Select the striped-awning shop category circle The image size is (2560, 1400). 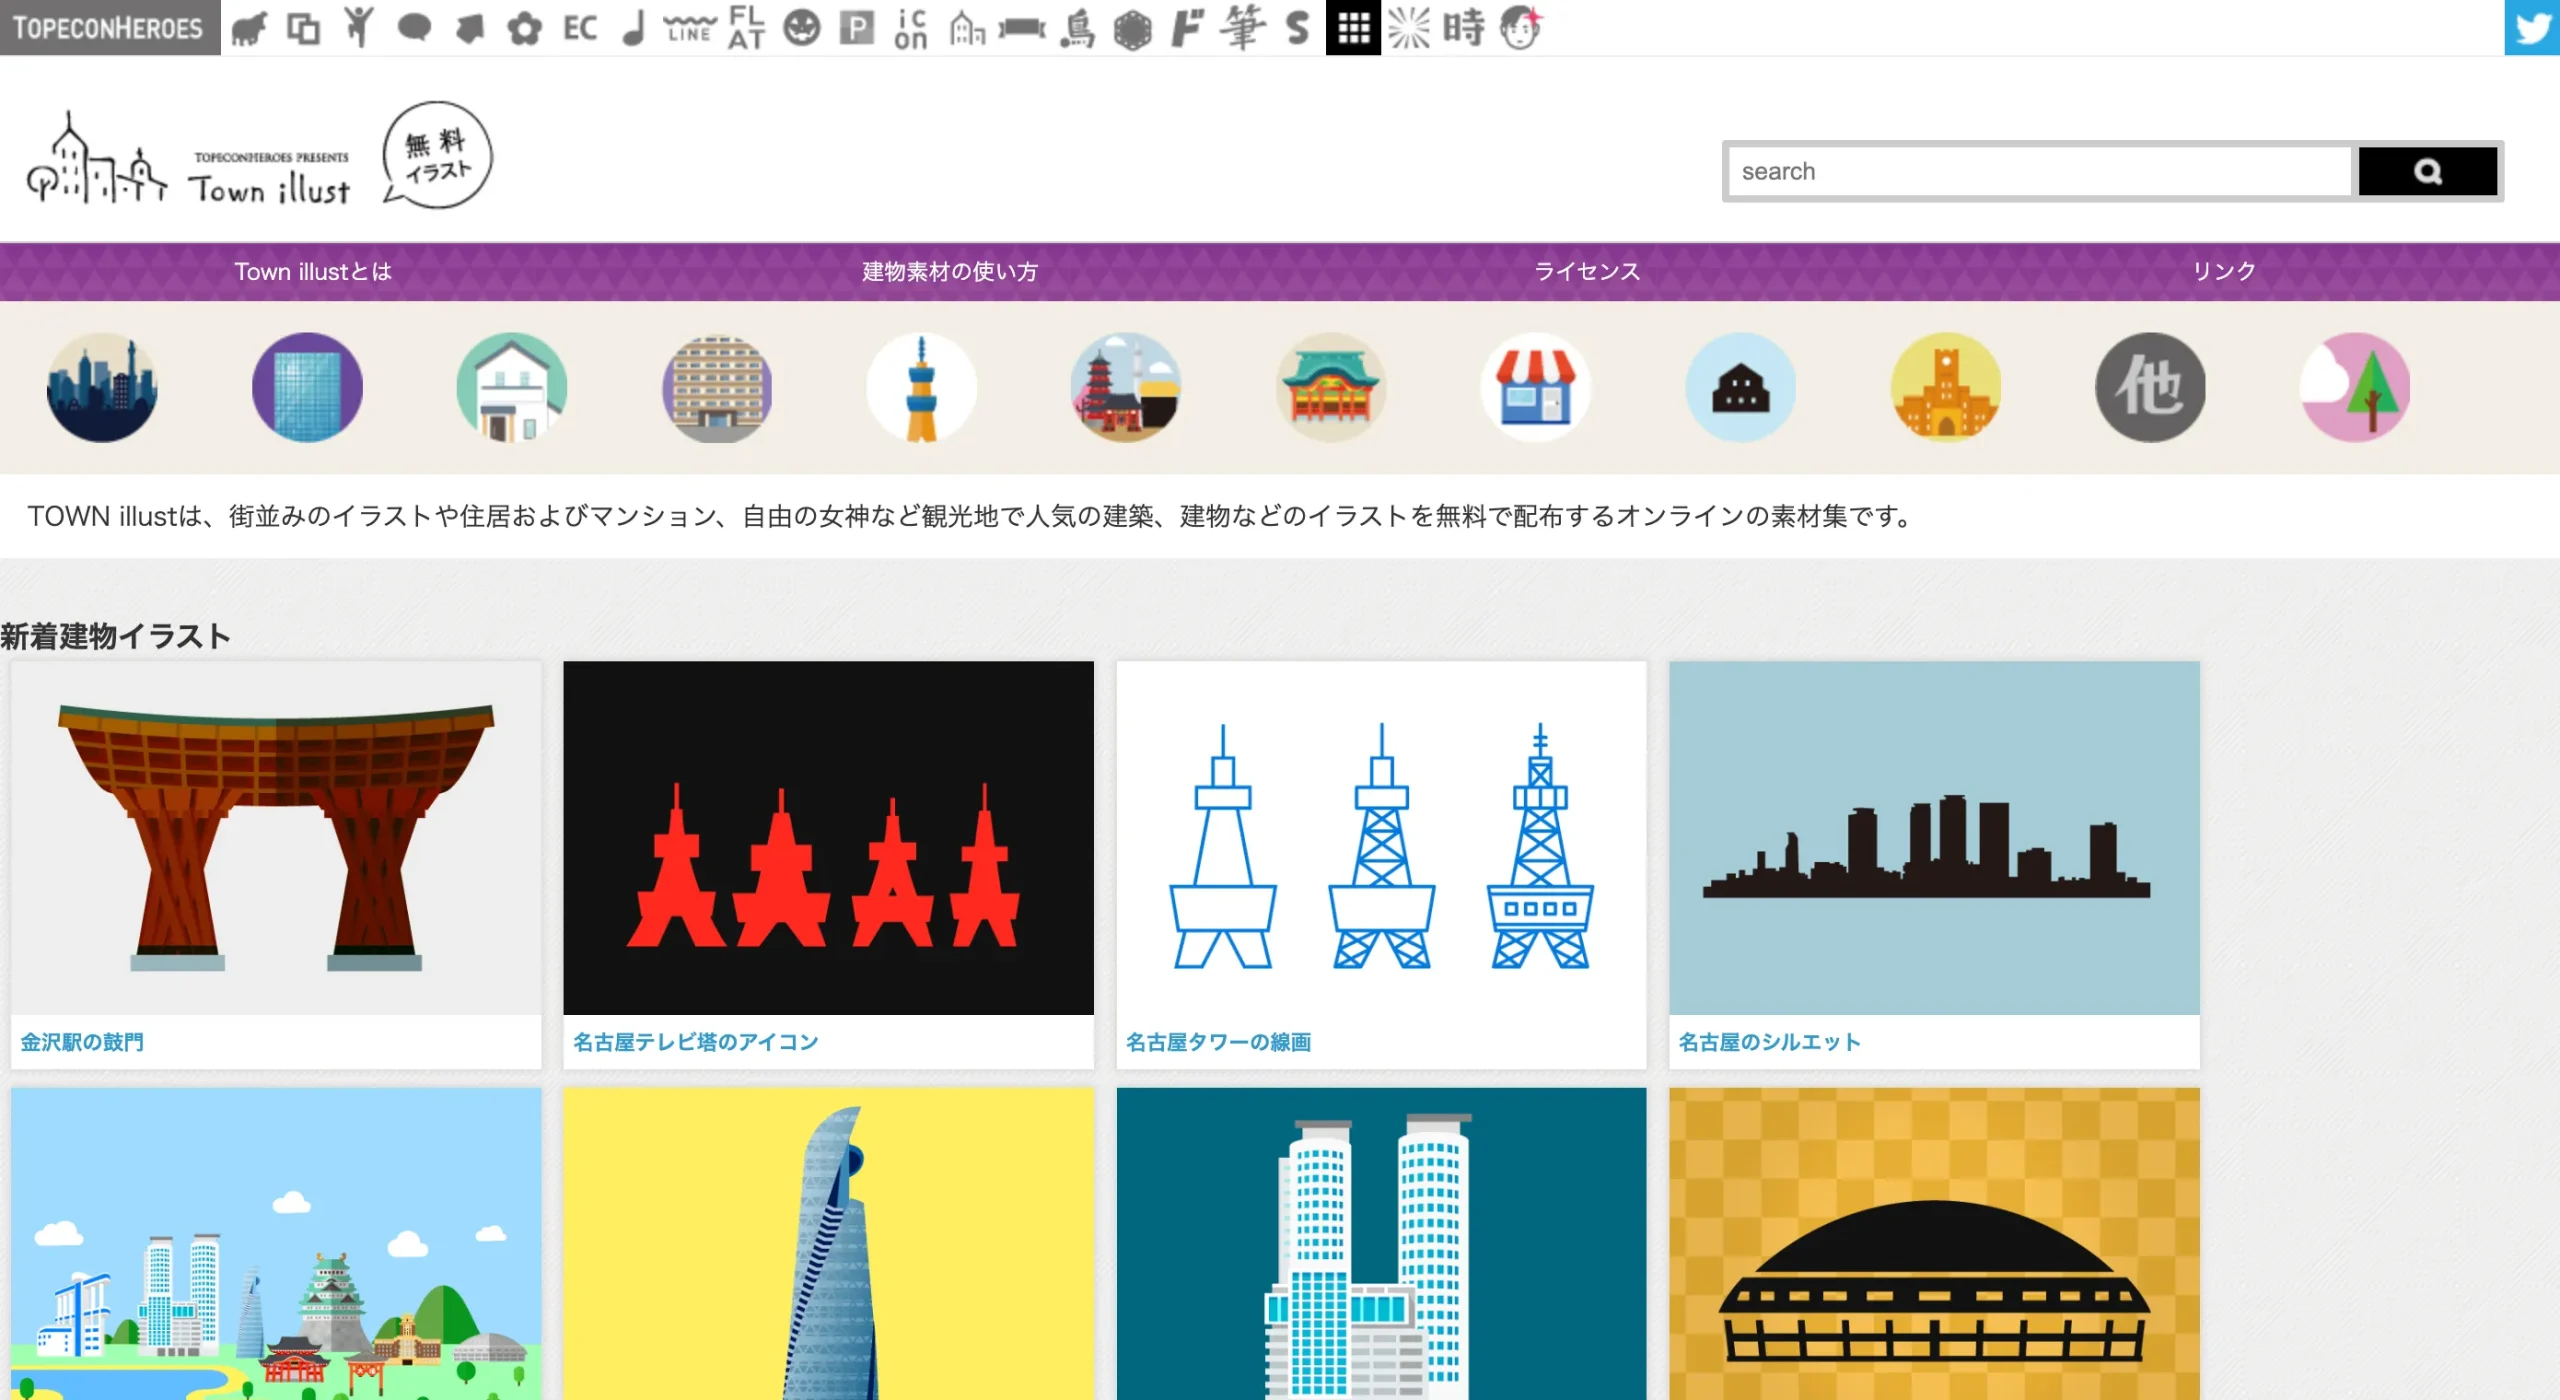[x=1536, y=387]
